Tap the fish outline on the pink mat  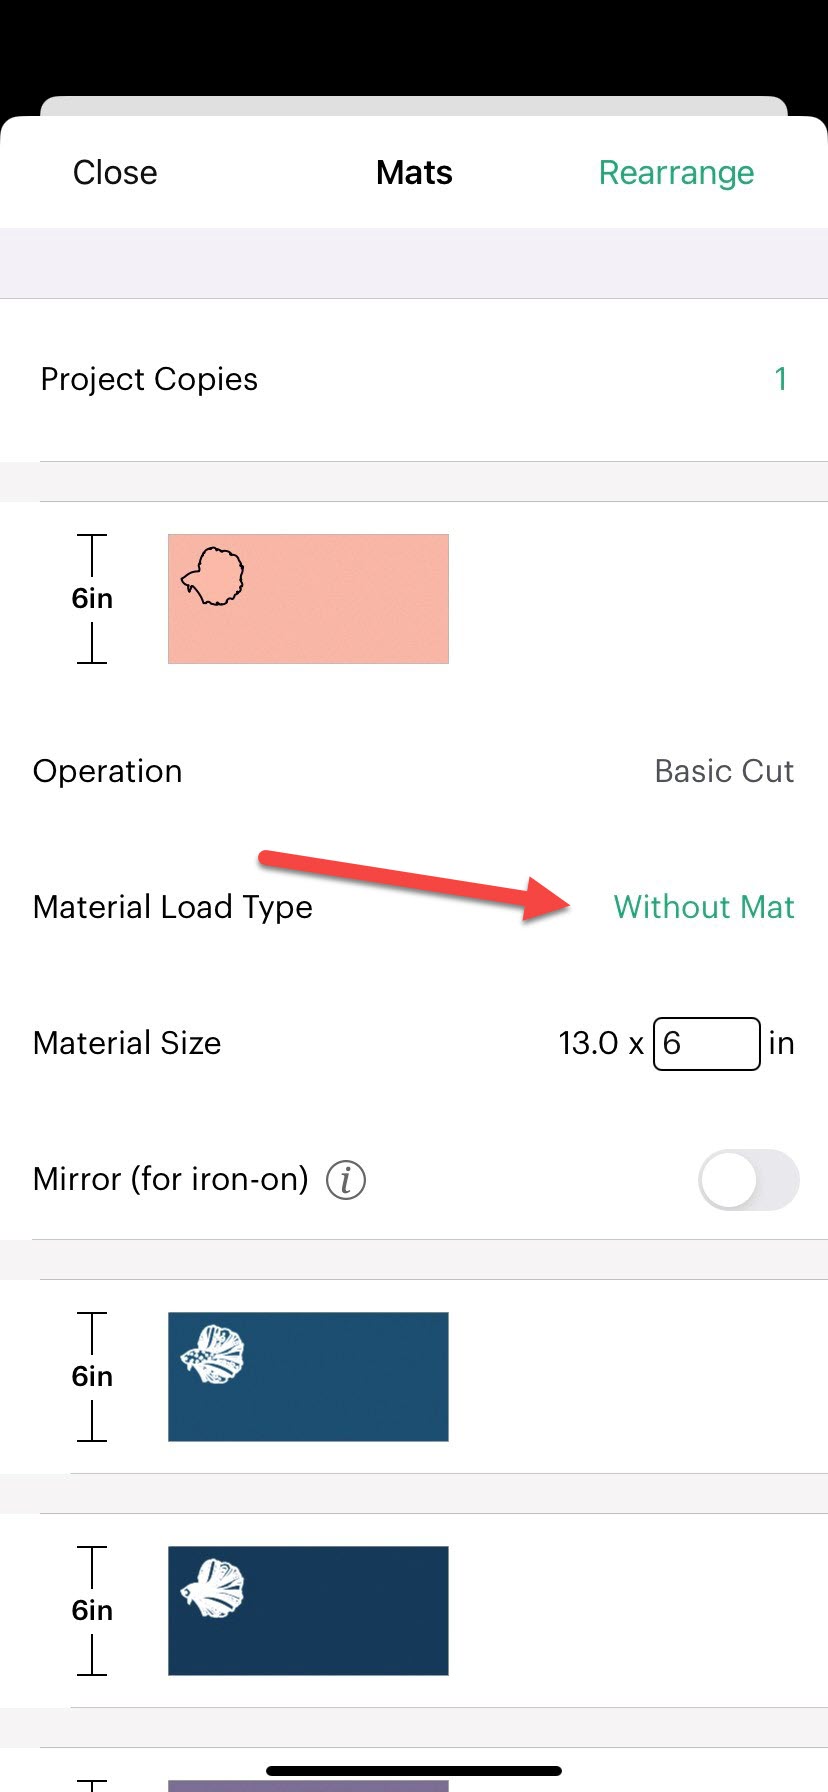point(213,578)
